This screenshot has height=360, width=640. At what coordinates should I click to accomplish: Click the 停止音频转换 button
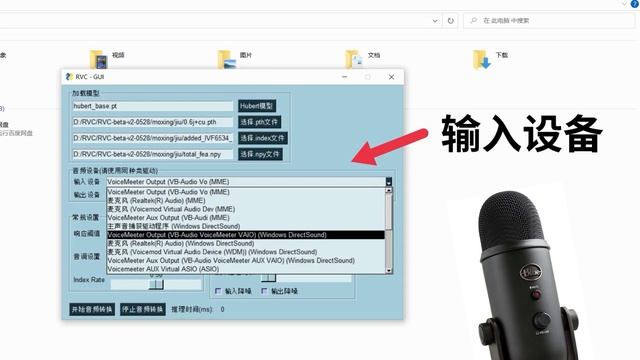tap(143, 309)
